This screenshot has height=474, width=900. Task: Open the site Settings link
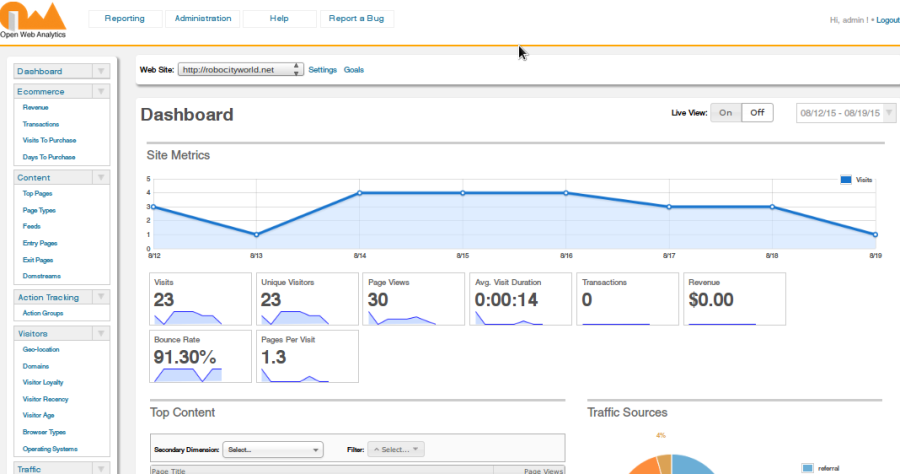(x=322, y=70)
